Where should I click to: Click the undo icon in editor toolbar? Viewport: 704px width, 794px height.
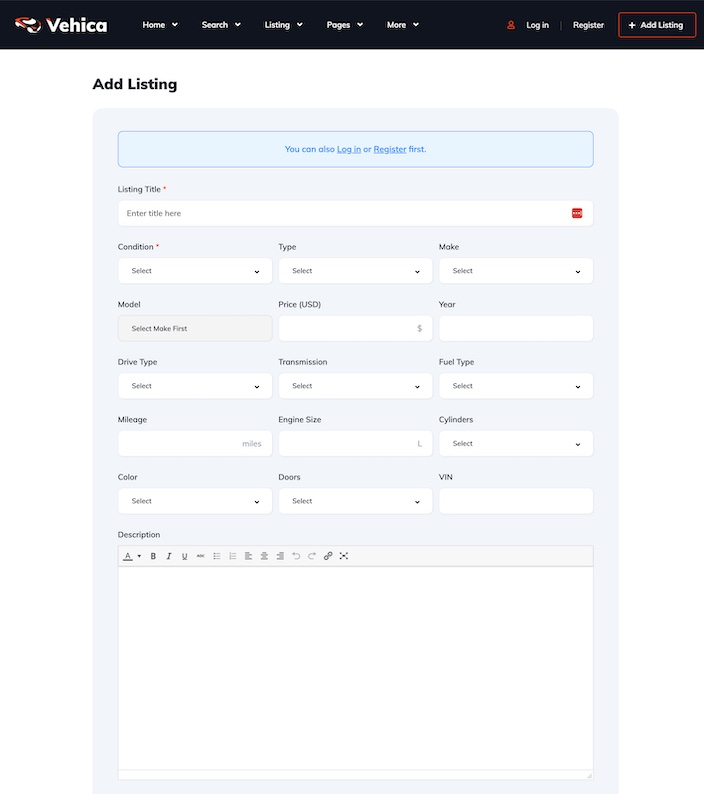point(296,556)
